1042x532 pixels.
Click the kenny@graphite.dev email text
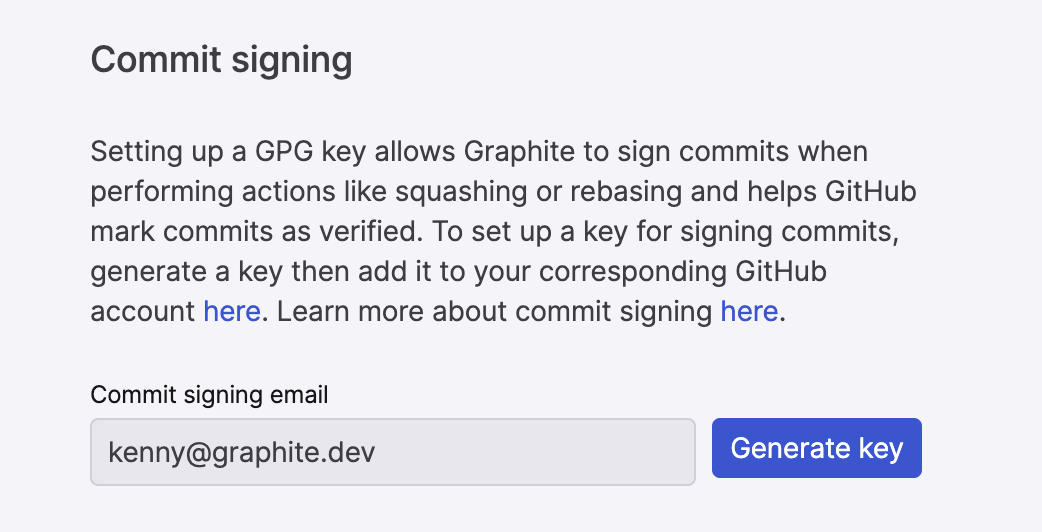click(242, 452)
